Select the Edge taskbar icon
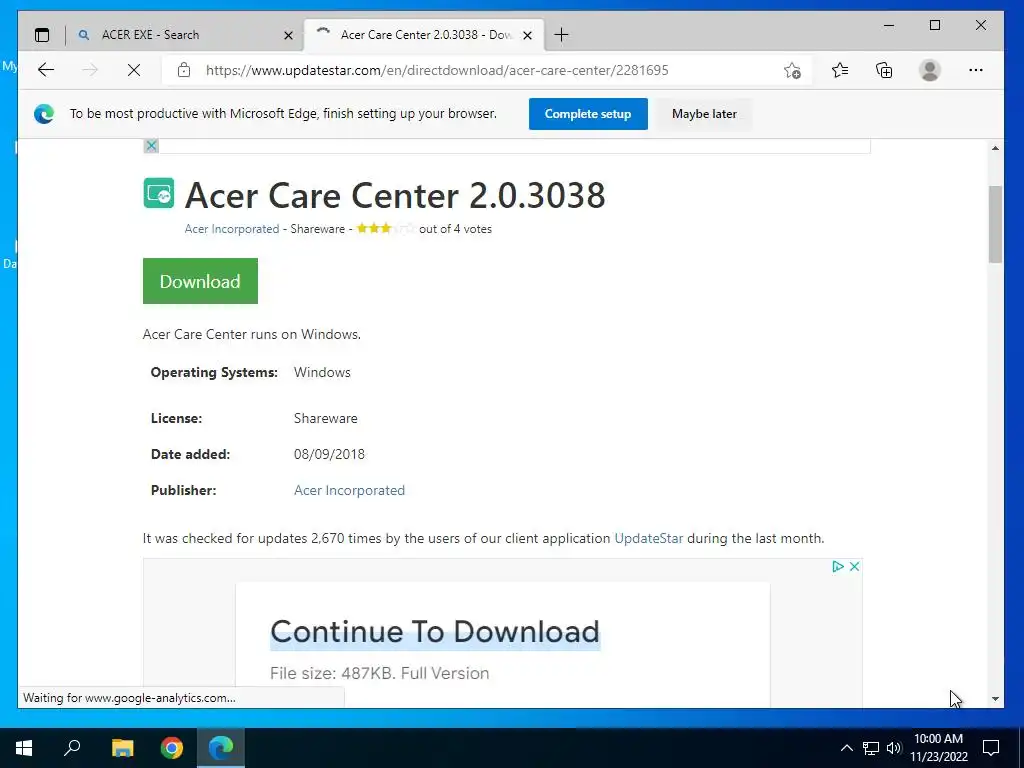 tap(221, 748)
